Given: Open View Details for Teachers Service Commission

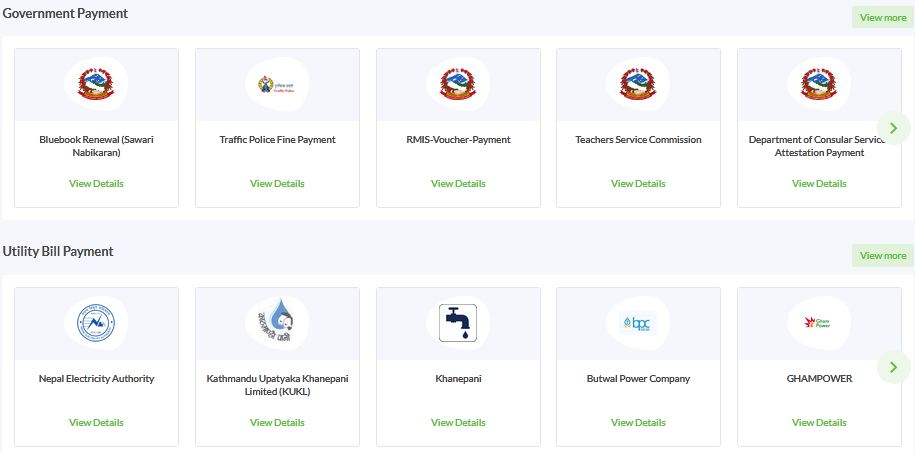Looking at the screenshot, I should click(x=638, y=183).
